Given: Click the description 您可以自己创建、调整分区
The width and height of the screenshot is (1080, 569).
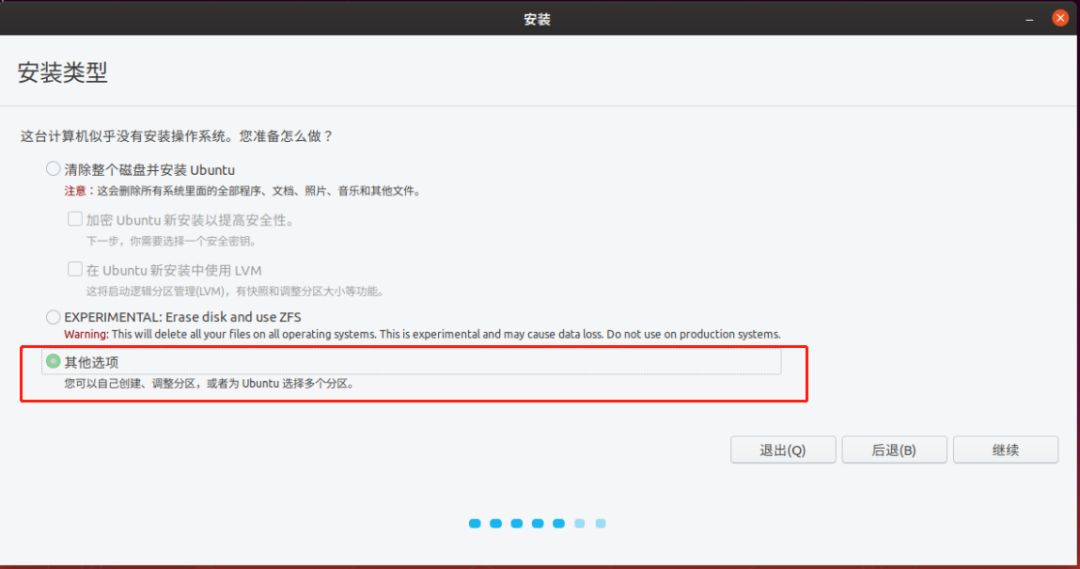Looking at the screenshot, I should point(210,383).
